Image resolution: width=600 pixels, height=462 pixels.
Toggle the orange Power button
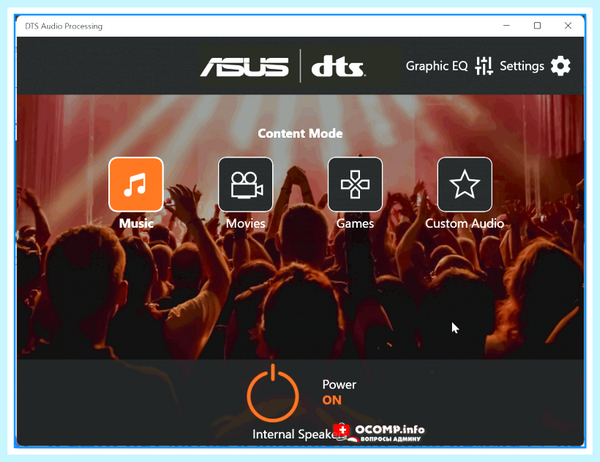pyautogui.click(x=273, y=393)
